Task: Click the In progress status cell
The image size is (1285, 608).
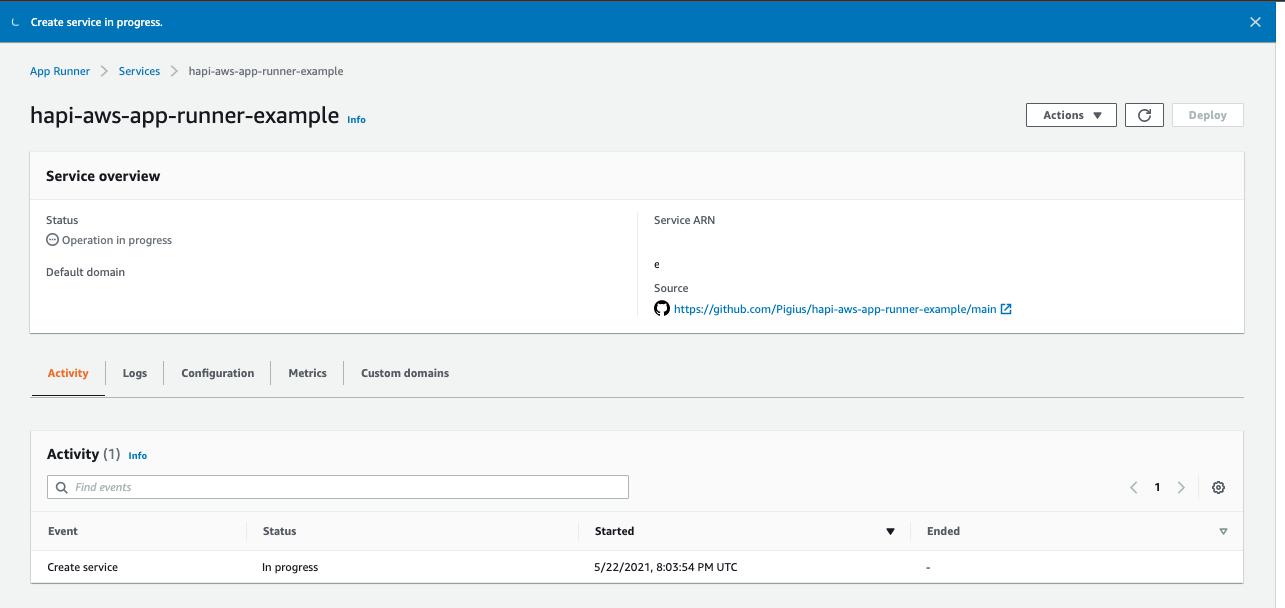Action: pos(290,567)
